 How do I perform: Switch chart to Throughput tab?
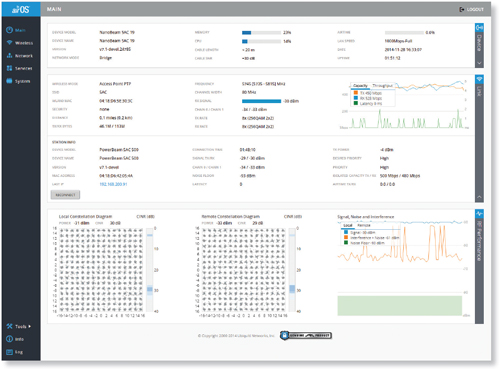[x=382, y=86]
